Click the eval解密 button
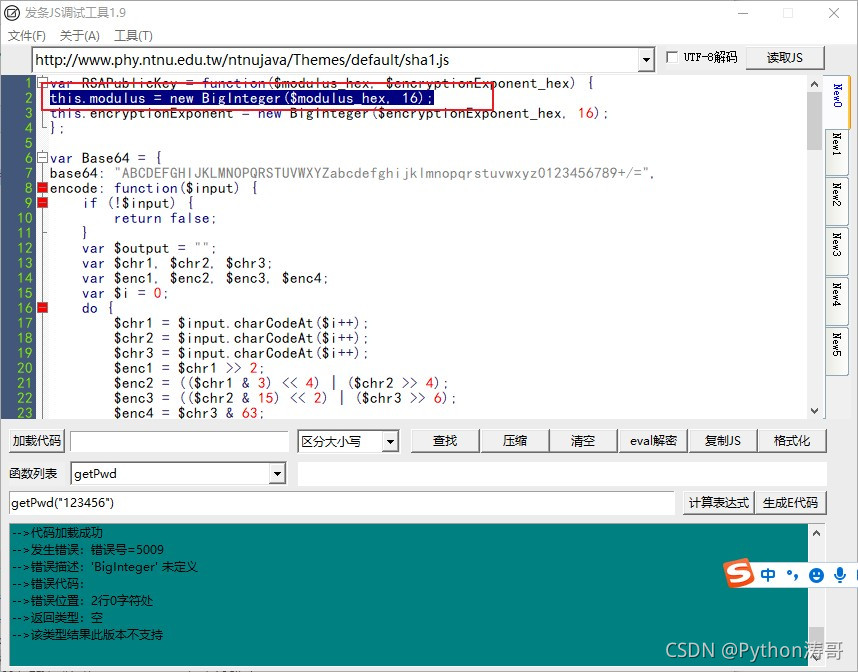Image resolution: width=858 pixels, height=672 pixels. pos(653,441)
